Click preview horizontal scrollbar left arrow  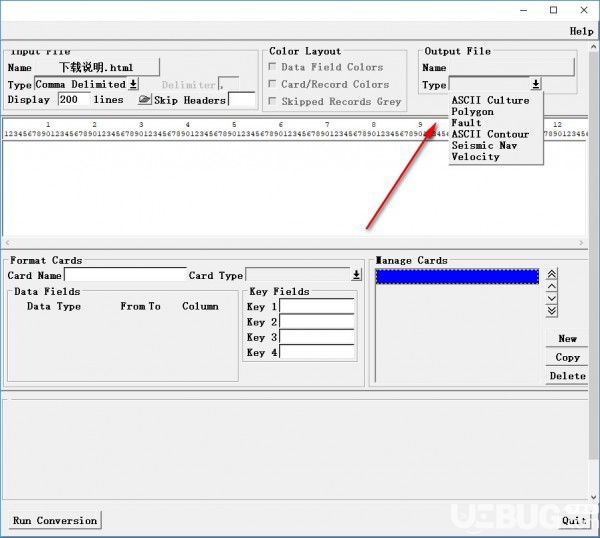(x=7, y=243)
